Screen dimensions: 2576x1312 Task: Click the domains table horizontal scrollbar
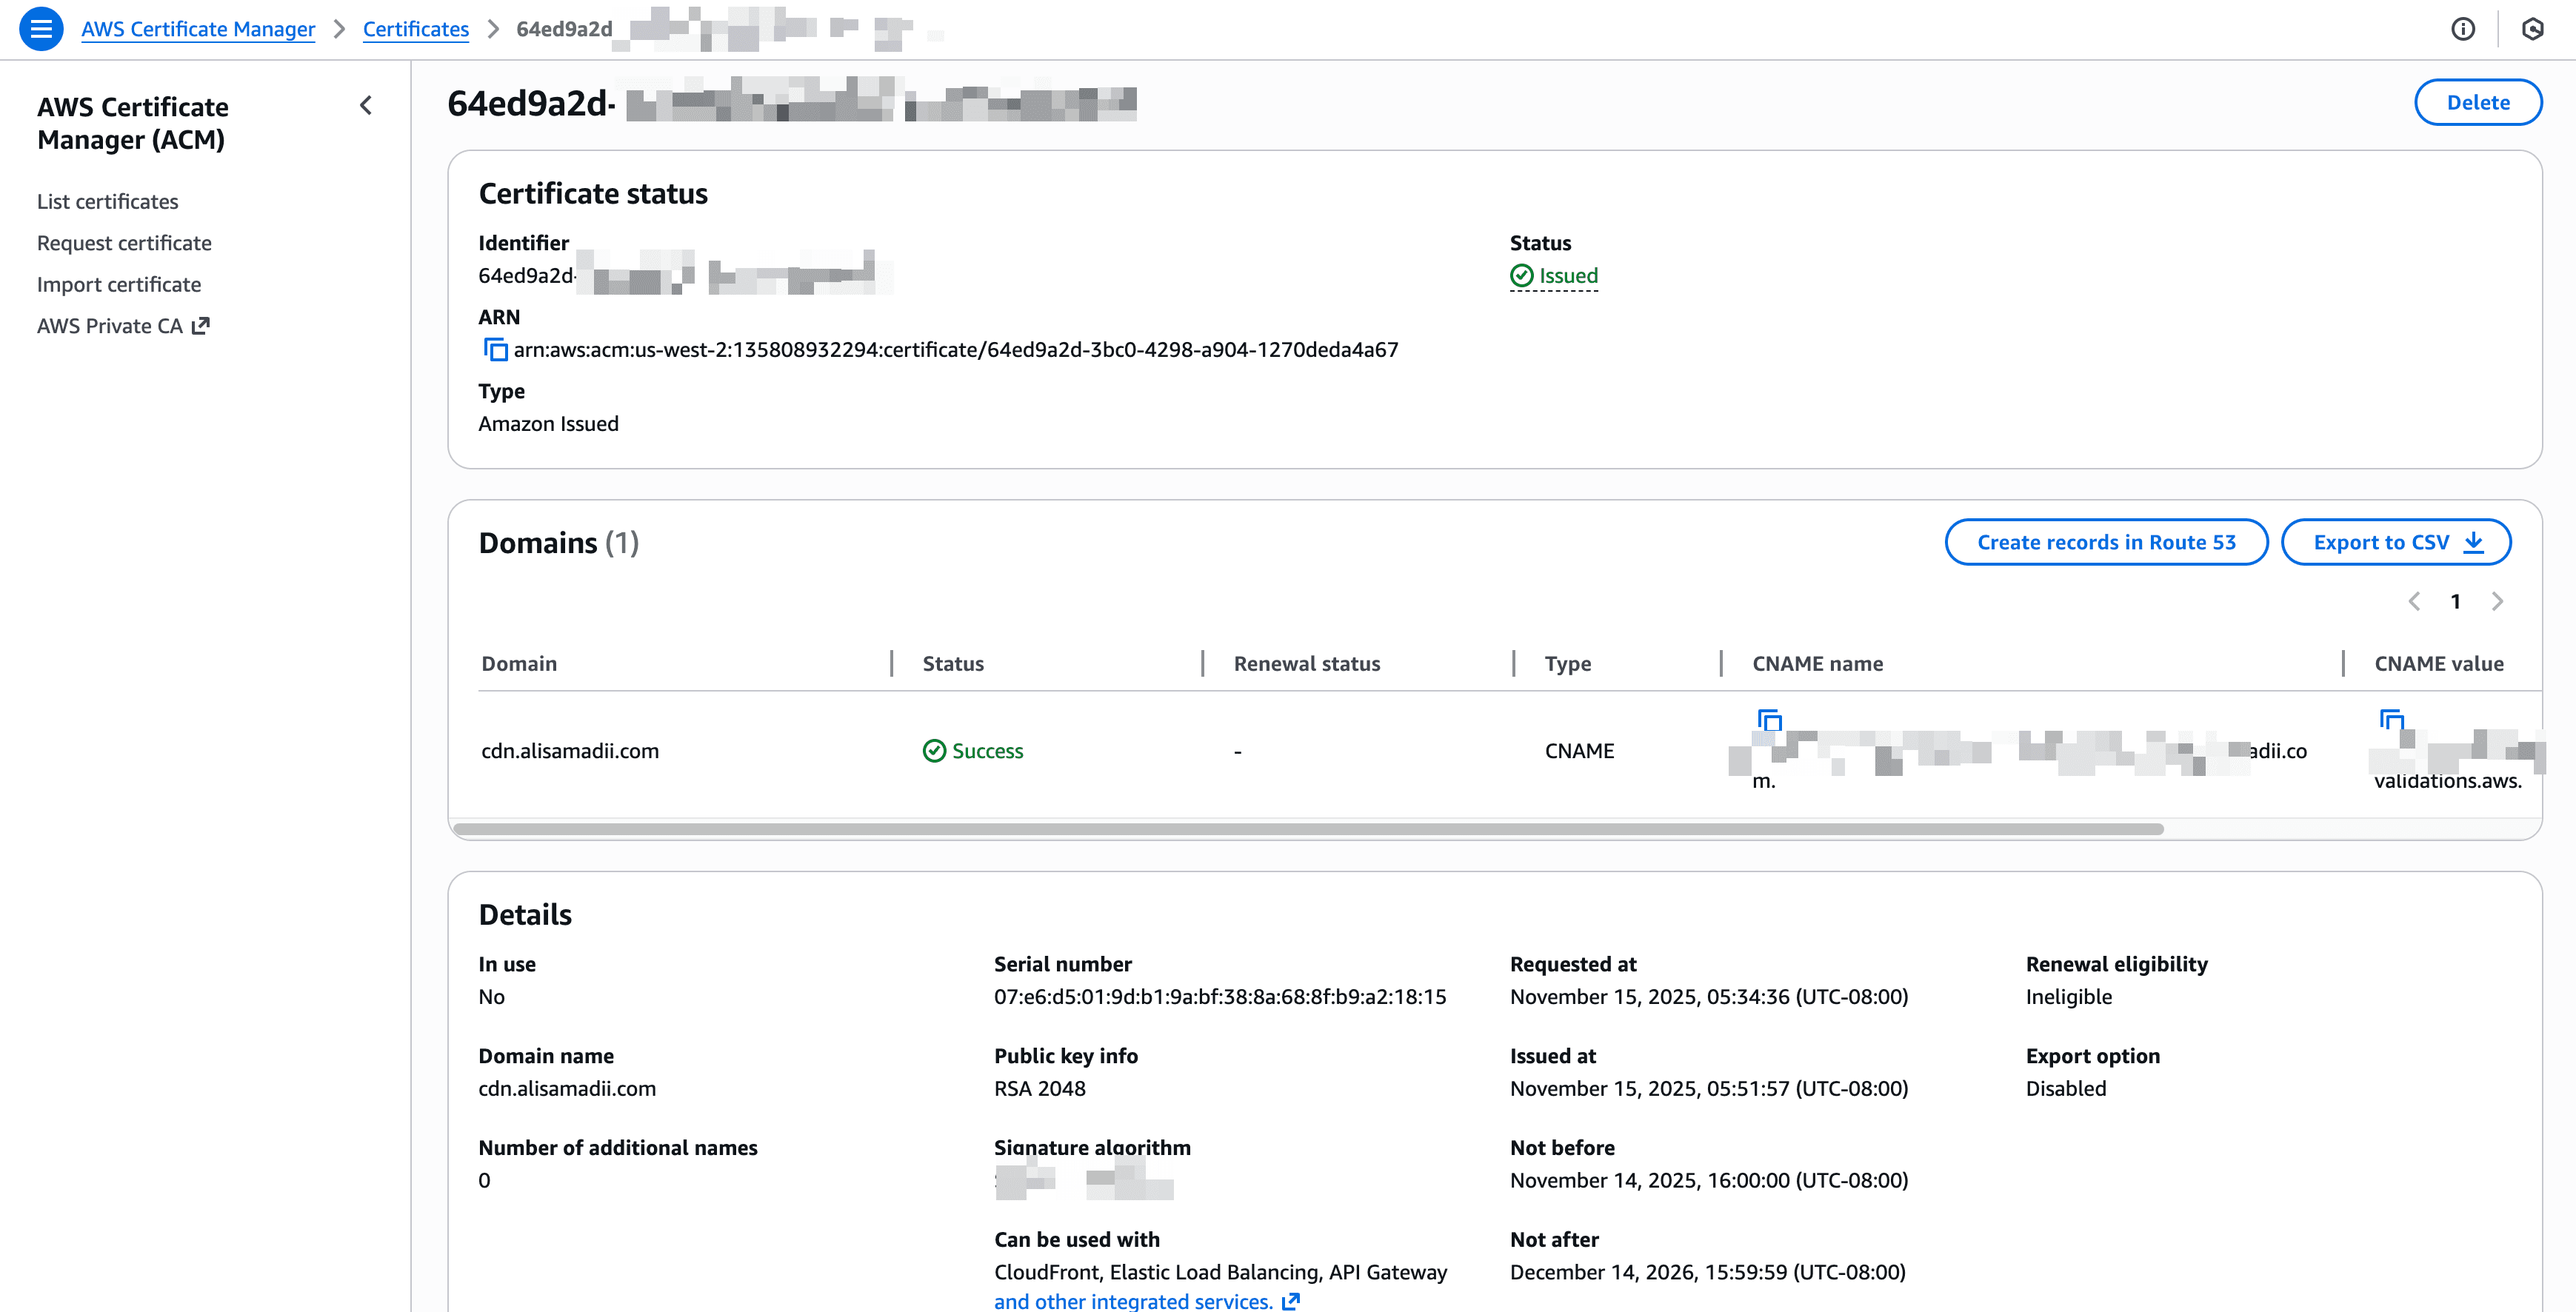click(1307, 829)
